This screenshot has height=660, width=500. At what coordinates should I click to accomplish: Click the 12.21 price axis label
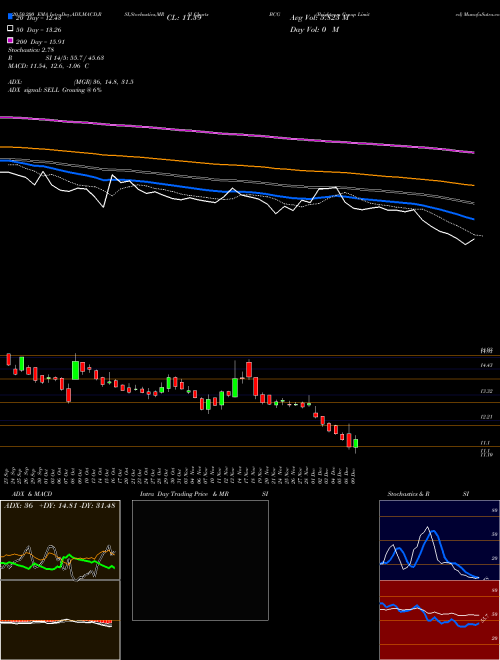coord(487,417)
